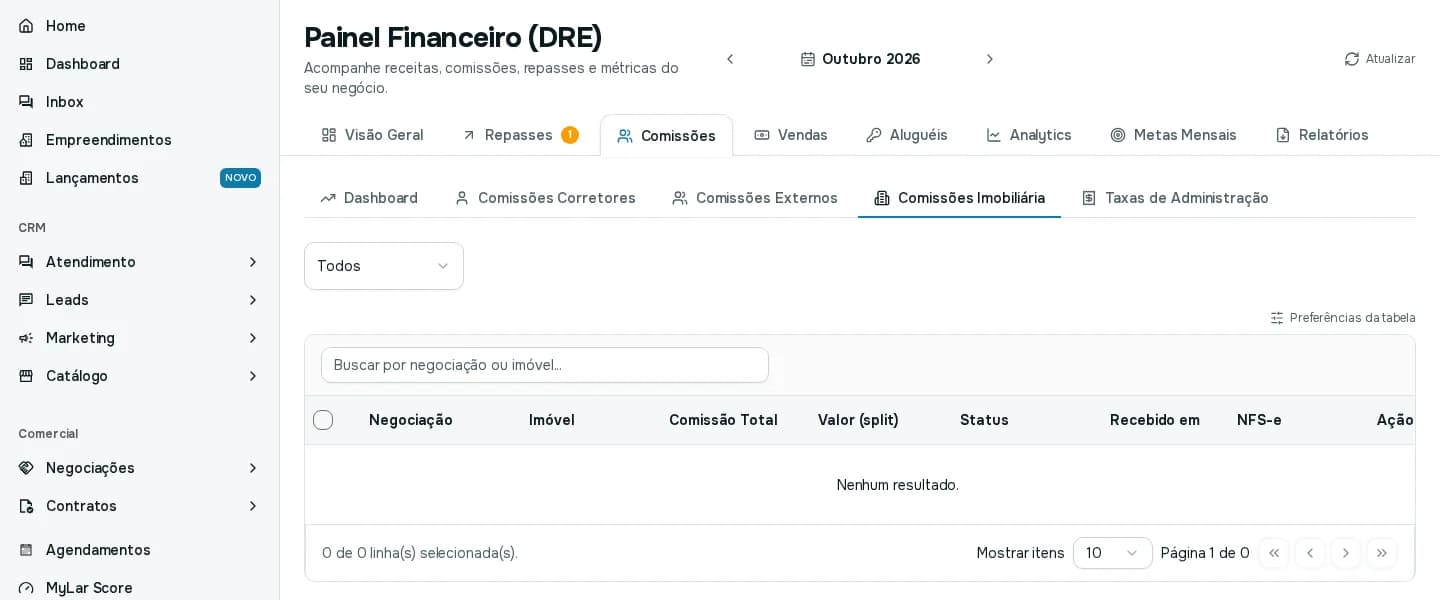Sort by Status column header
The image size is (1440, 600).
(x=984, y=420)
